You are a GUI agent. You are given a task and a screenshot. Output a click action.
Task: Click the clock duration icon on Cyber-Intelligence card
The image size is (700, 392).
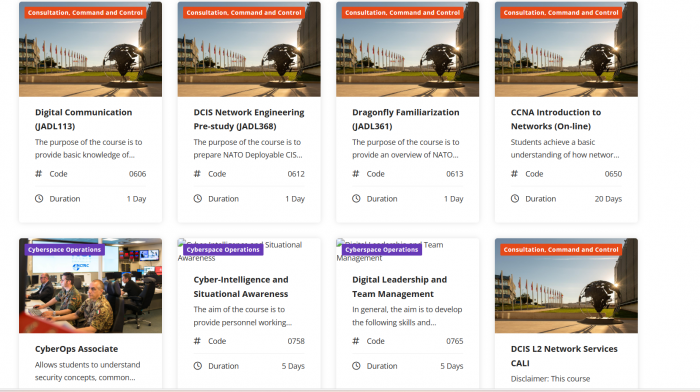point(197,366)
